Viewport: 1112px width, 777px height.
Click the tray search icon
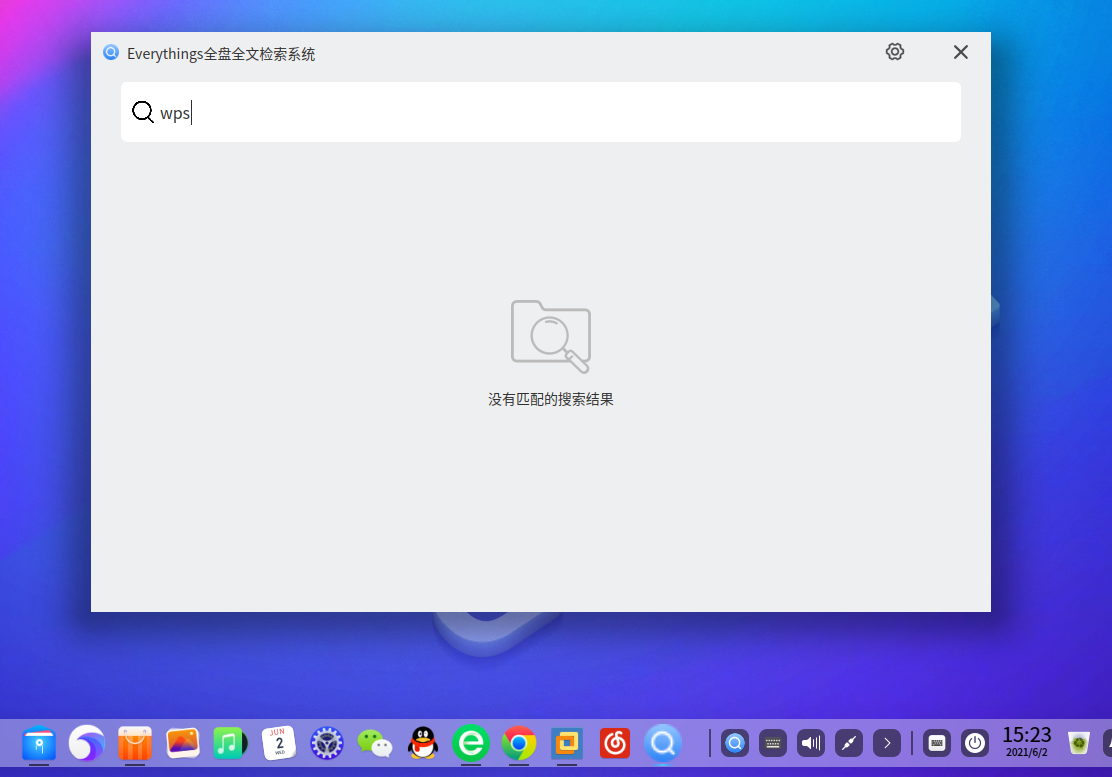coord(735,744)
